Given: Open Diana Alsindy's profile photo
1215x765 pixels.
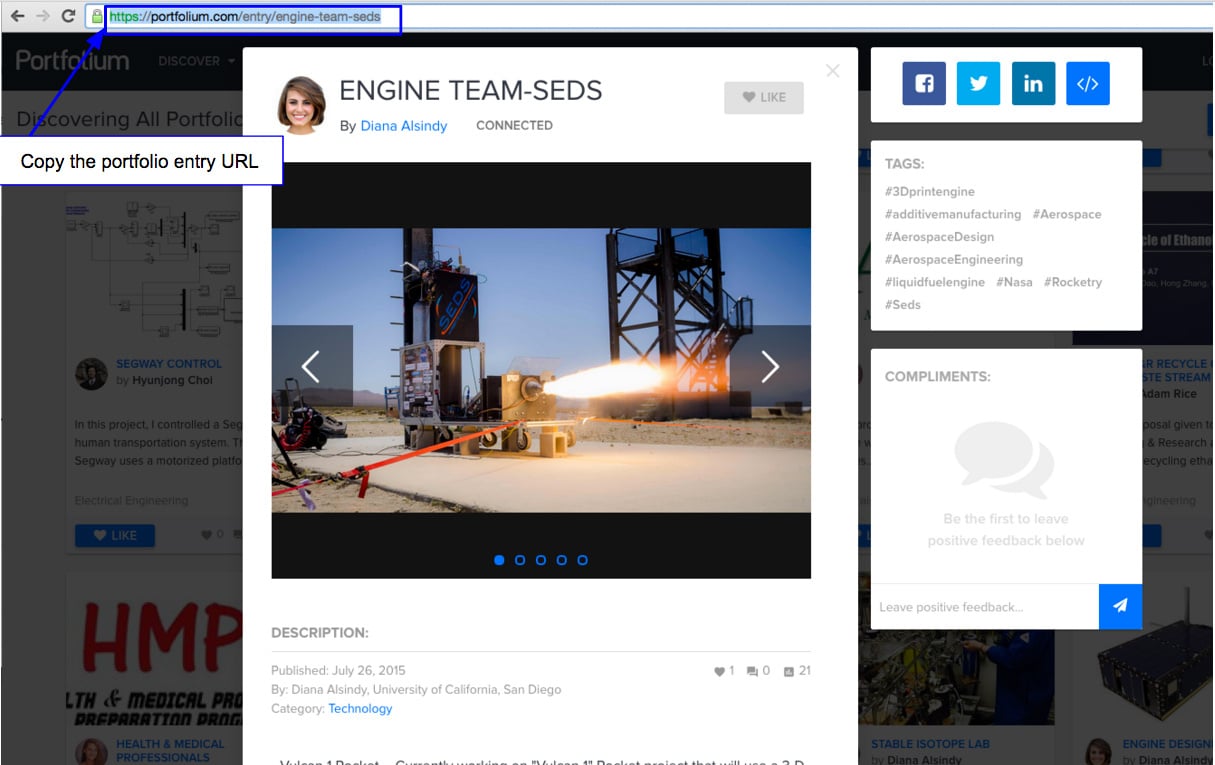Looking at the screenshot, I should [x=301, y=104].
